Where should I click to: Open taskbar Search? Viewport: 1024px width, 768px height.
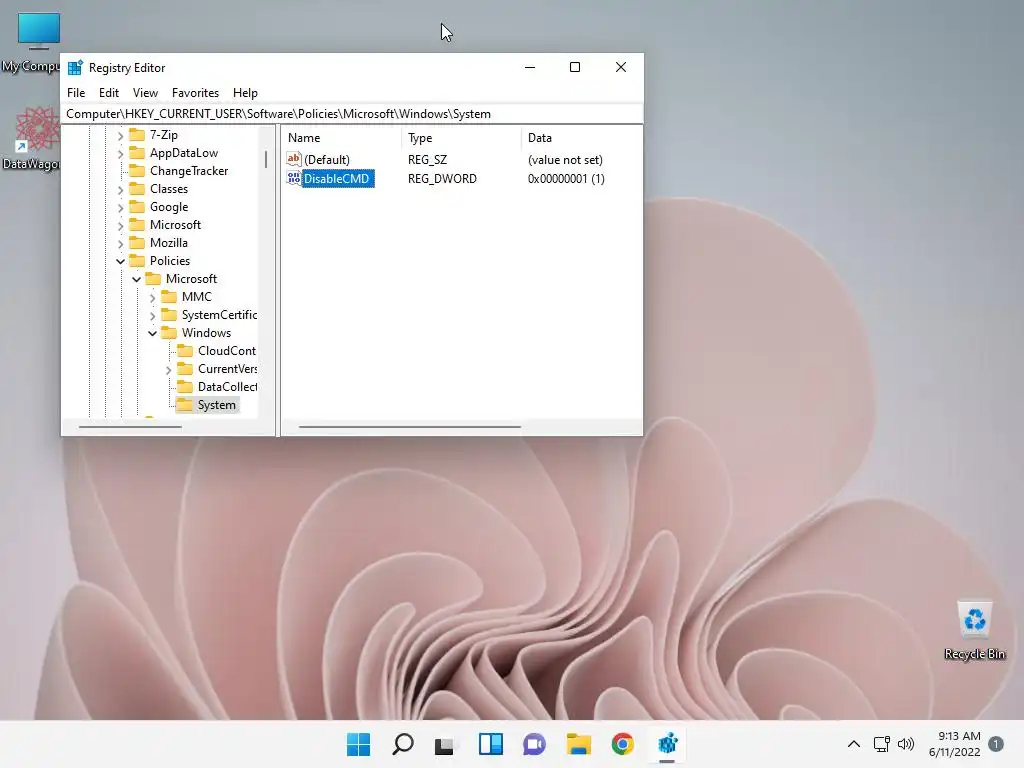point(403,744)
